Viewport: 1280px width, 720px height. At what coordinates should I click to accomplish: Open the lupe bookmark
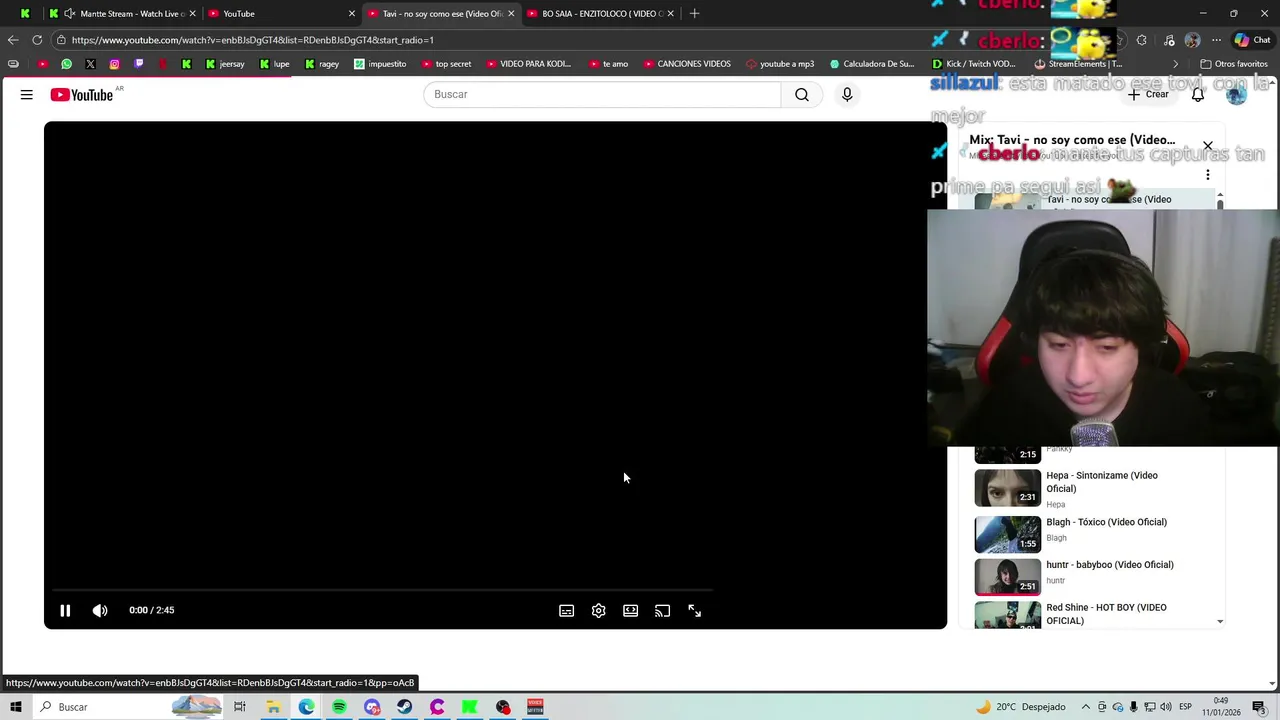coord(274,64)
